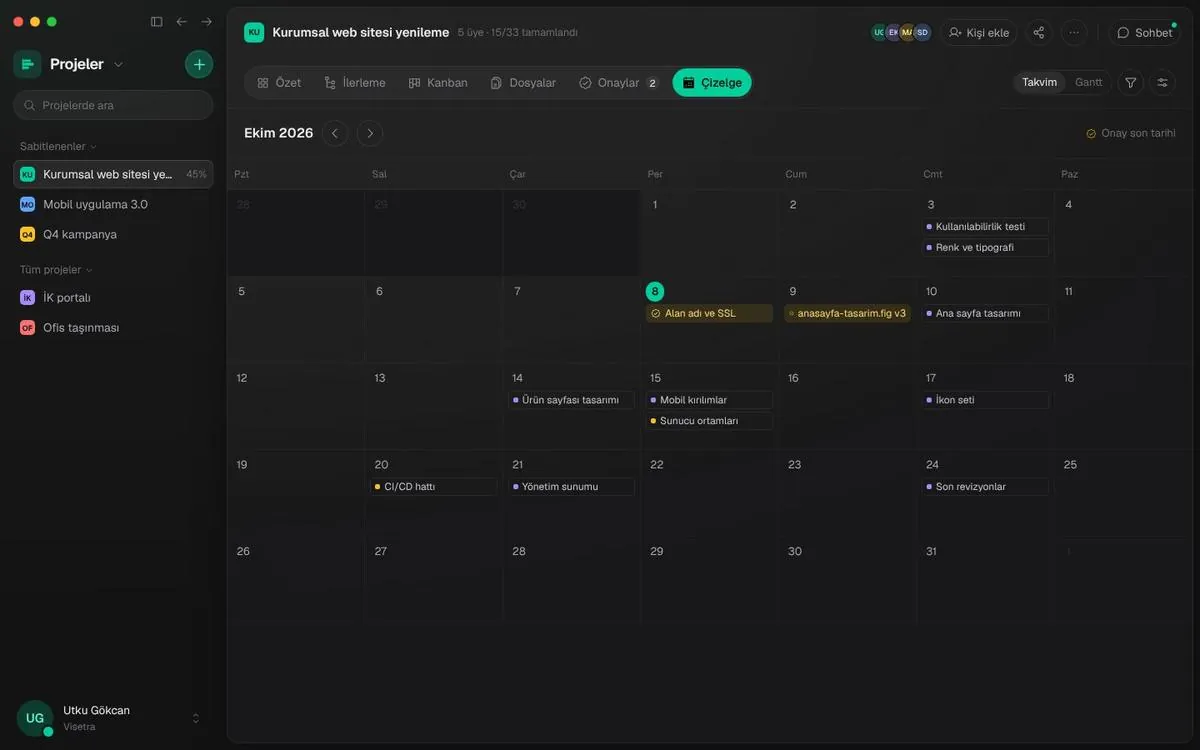Open the Projeler dropdown chevron
This screenshot has height=750, width=1200.
118,64
